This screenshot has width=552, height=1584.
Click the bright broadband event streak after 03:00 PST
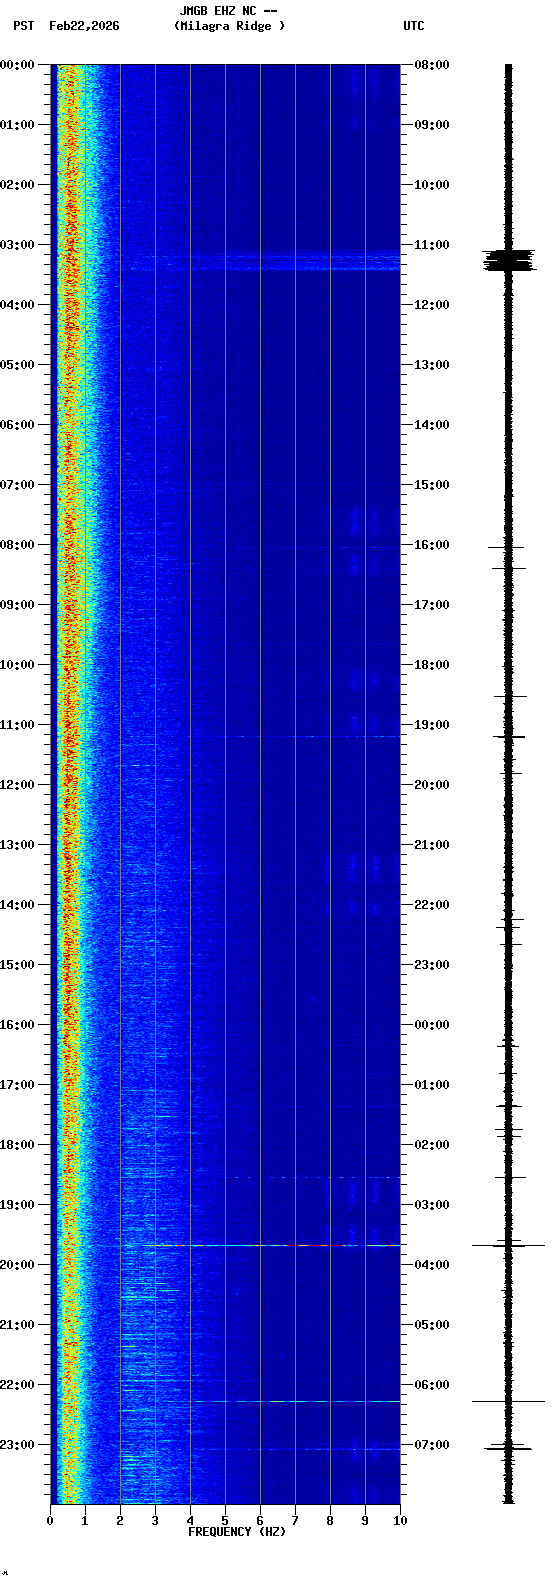(x=260, y=262)
